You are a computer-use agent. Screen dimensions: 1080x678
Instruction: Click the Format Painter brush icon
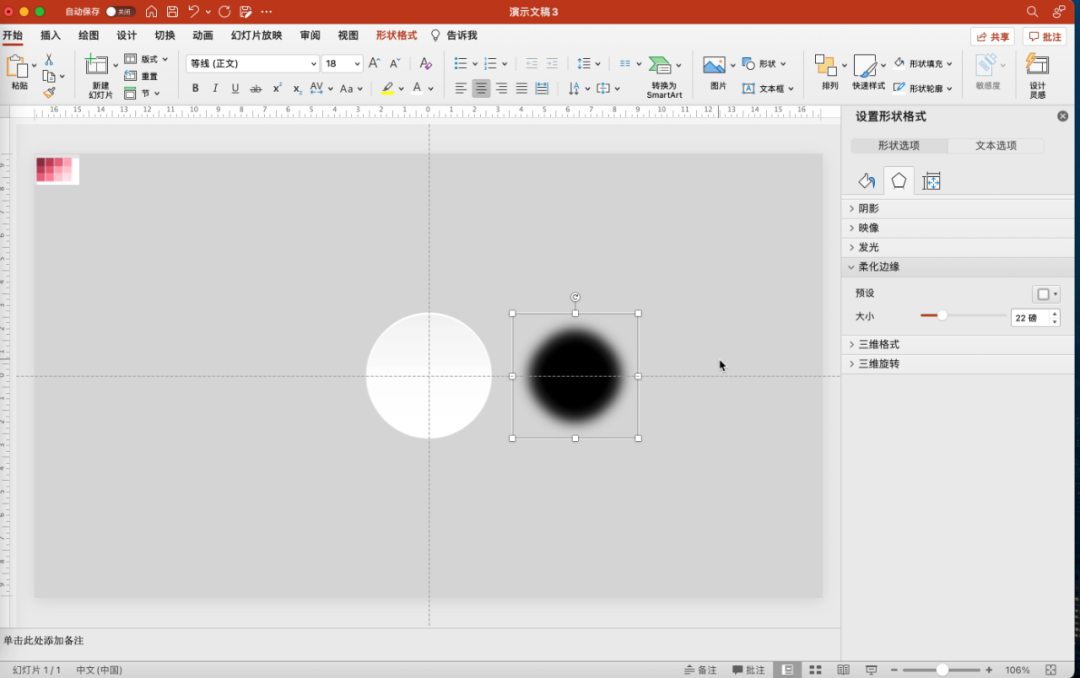click(49, 92)
